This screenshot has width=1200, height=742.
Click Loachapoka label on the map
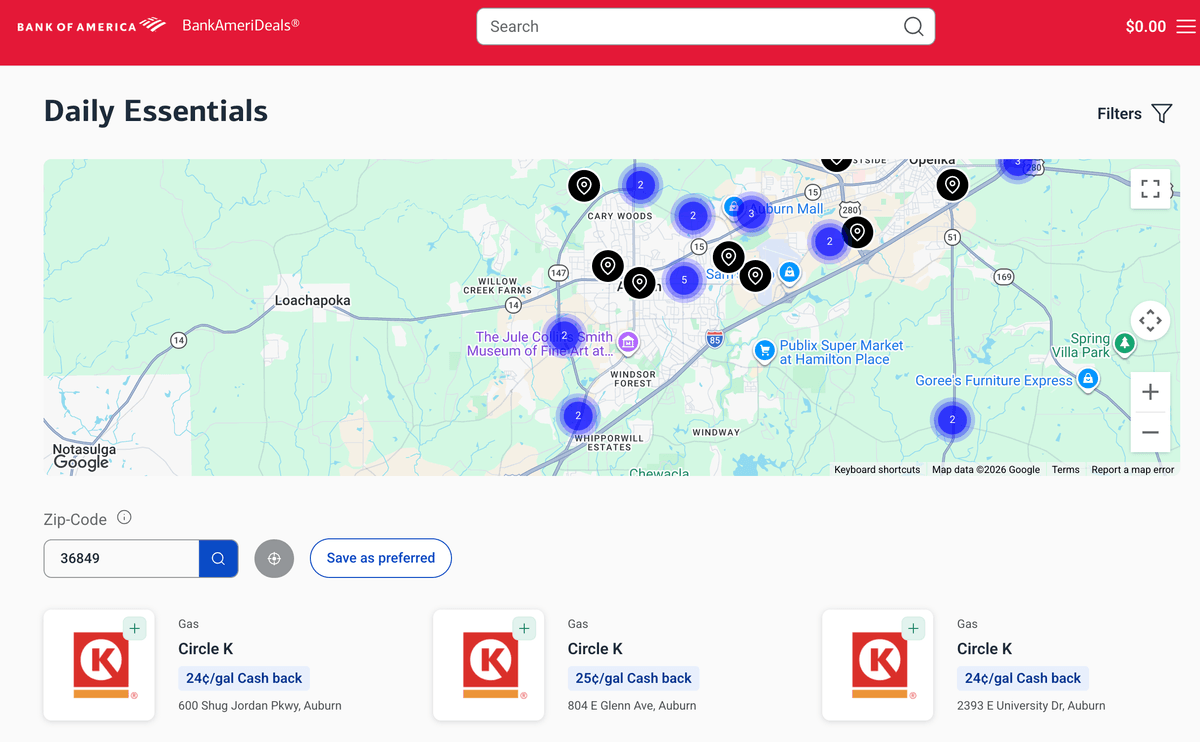(x=313, y=300)
